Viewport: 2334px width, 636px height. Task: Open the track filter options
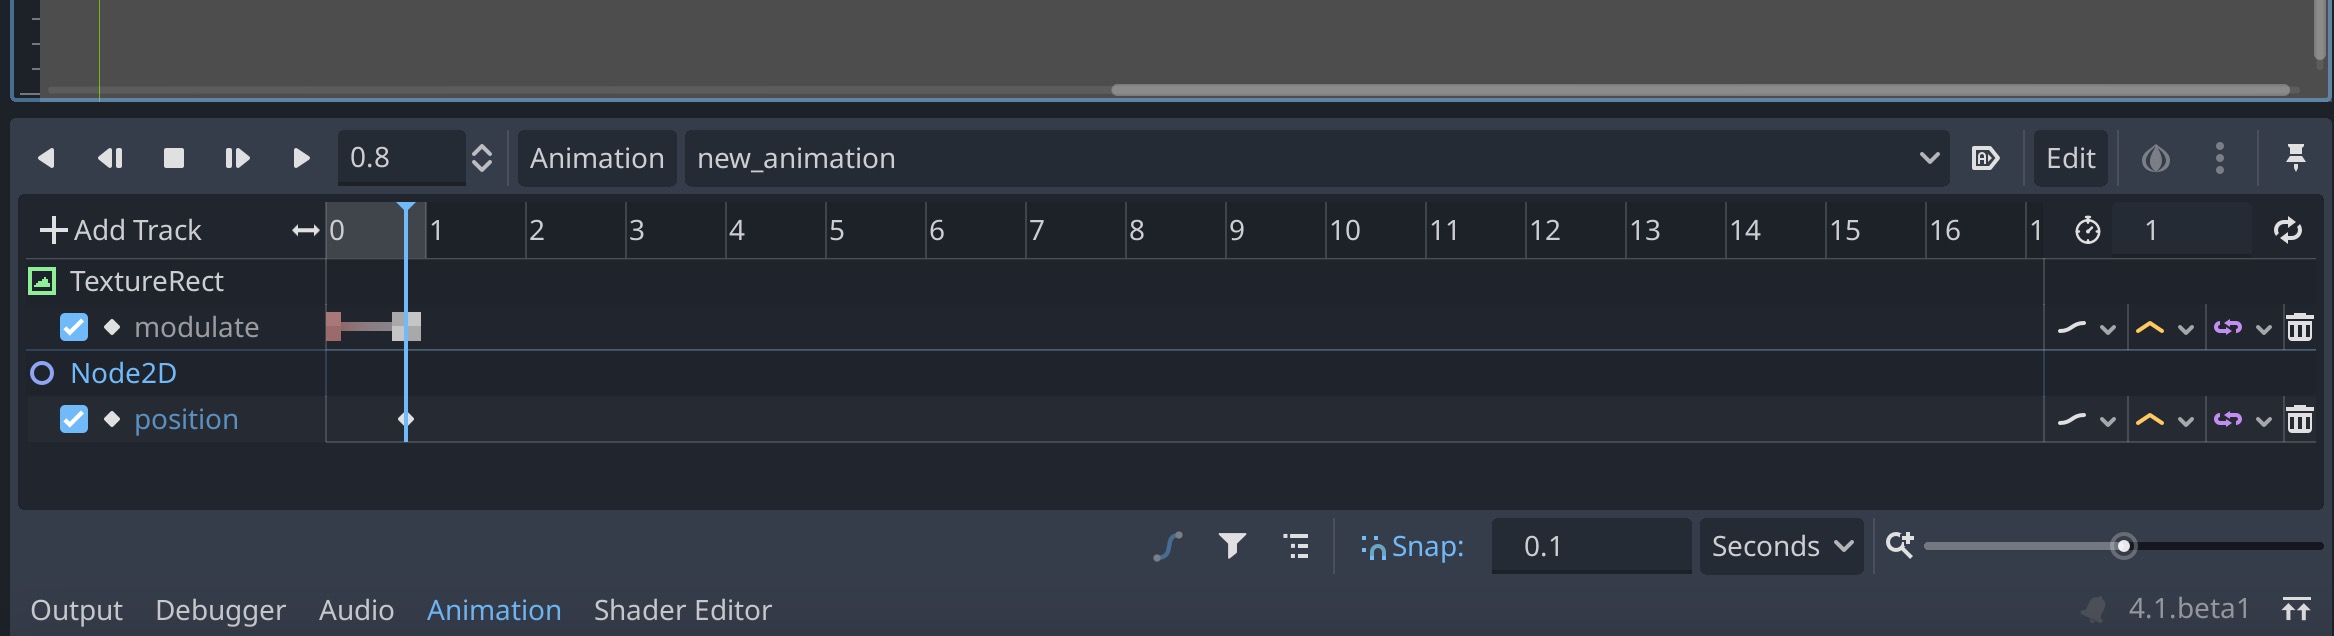coord(1232,546)
